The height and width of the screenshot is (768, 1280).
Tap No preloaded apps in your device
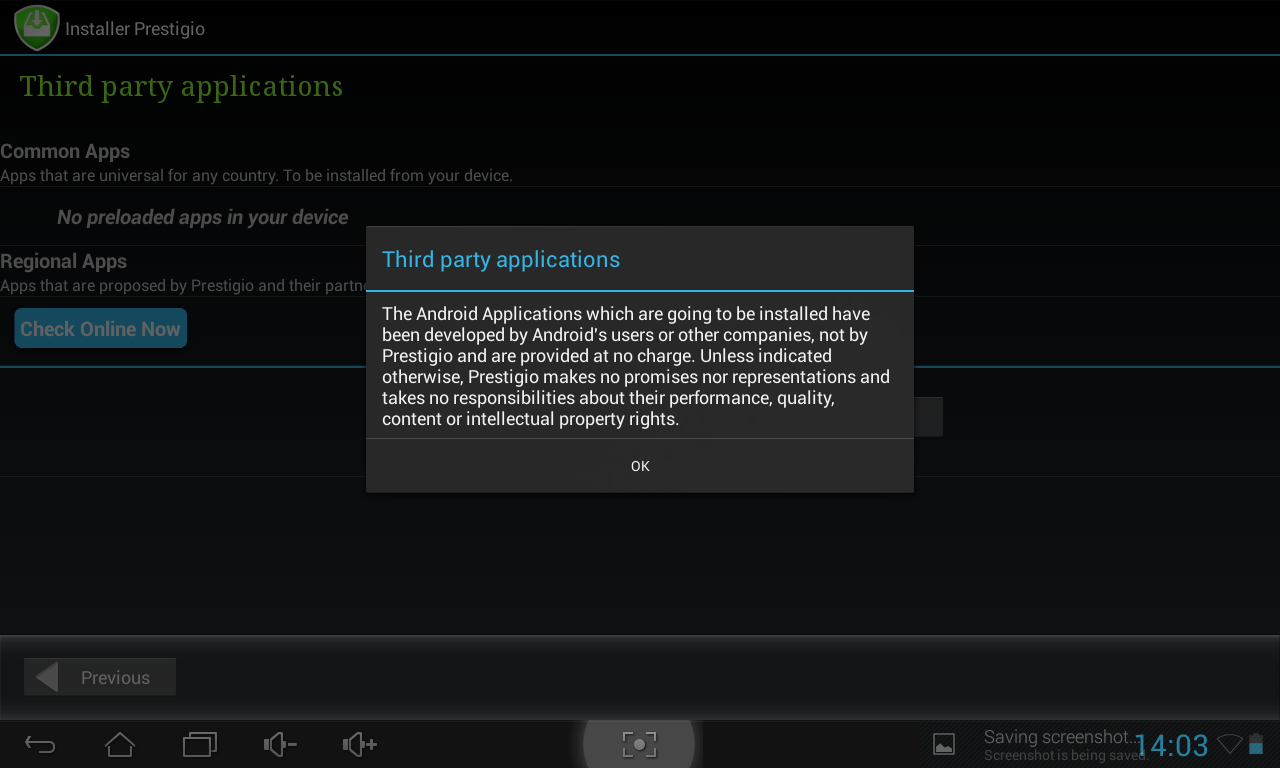click(x=203, y=217)
